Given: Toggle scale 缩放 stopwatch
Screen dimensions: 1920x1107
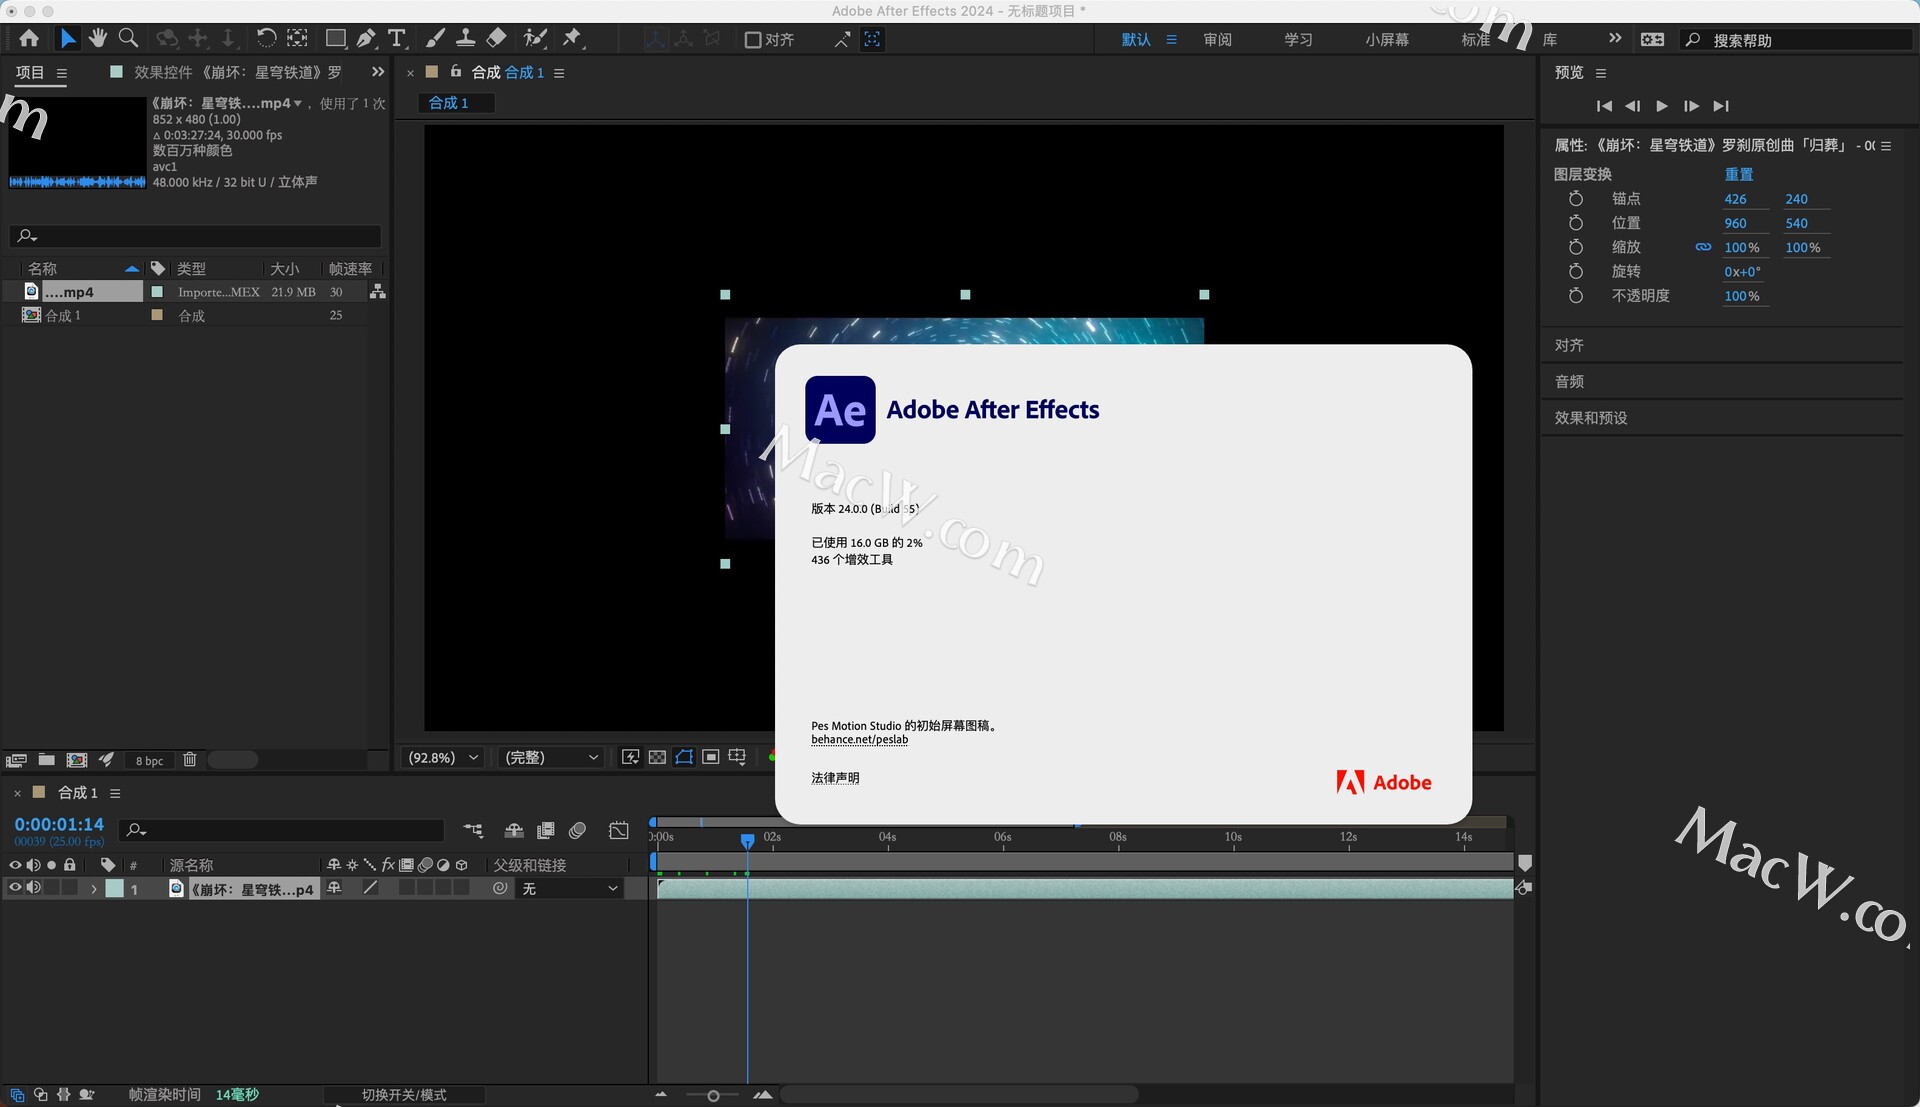Looking at the screenshot, I should pyautogui.click(x=1576, y=247).
